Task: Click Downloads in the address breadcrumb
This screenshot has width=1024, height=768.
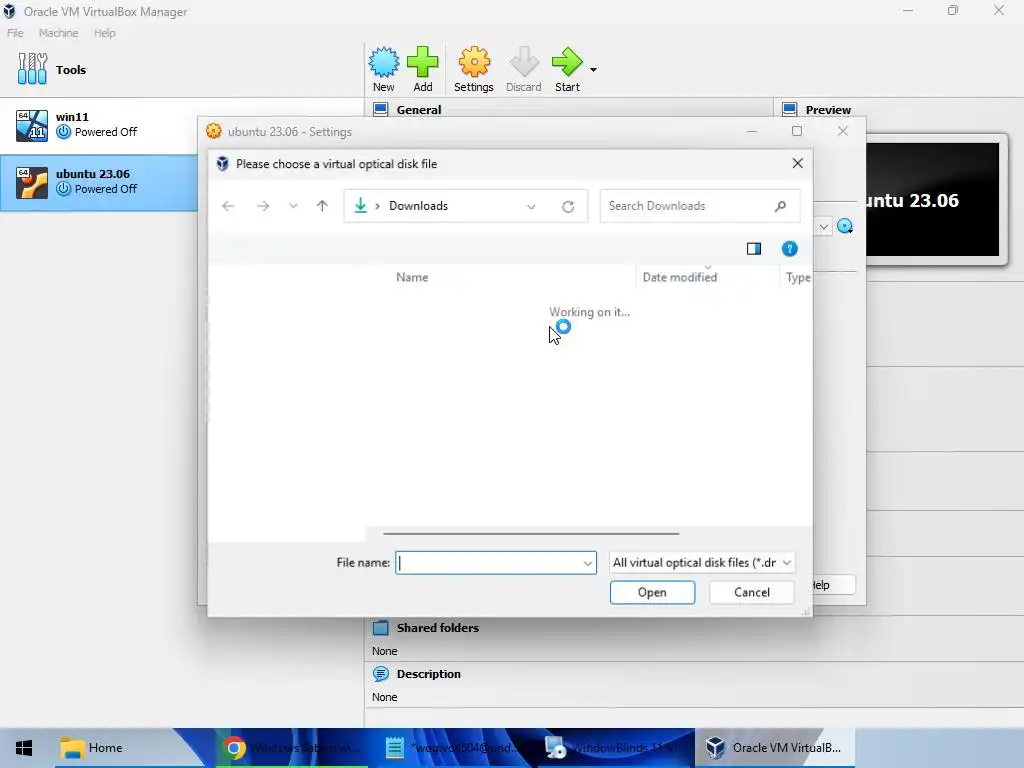Action: 419,206
